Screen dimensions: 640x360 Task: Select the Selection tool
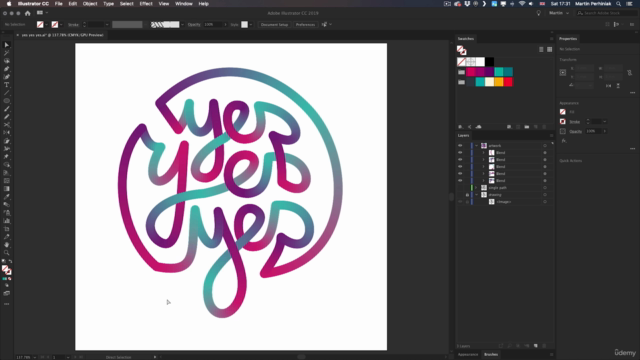pos(7,45)
